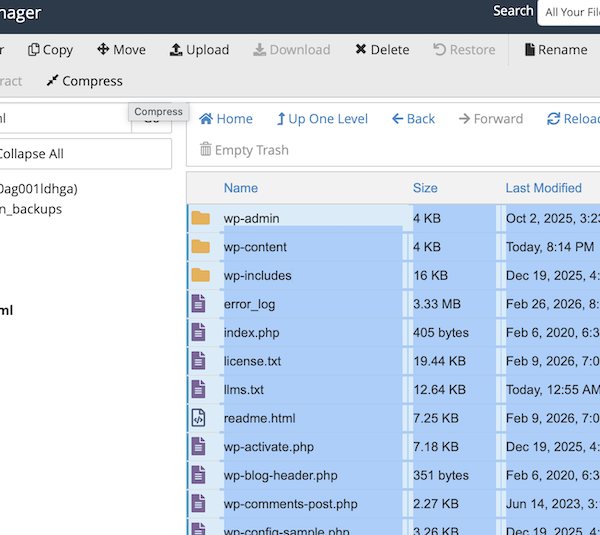
Task: Sort by Last Modified column
Action: click(x=543, y=188)
